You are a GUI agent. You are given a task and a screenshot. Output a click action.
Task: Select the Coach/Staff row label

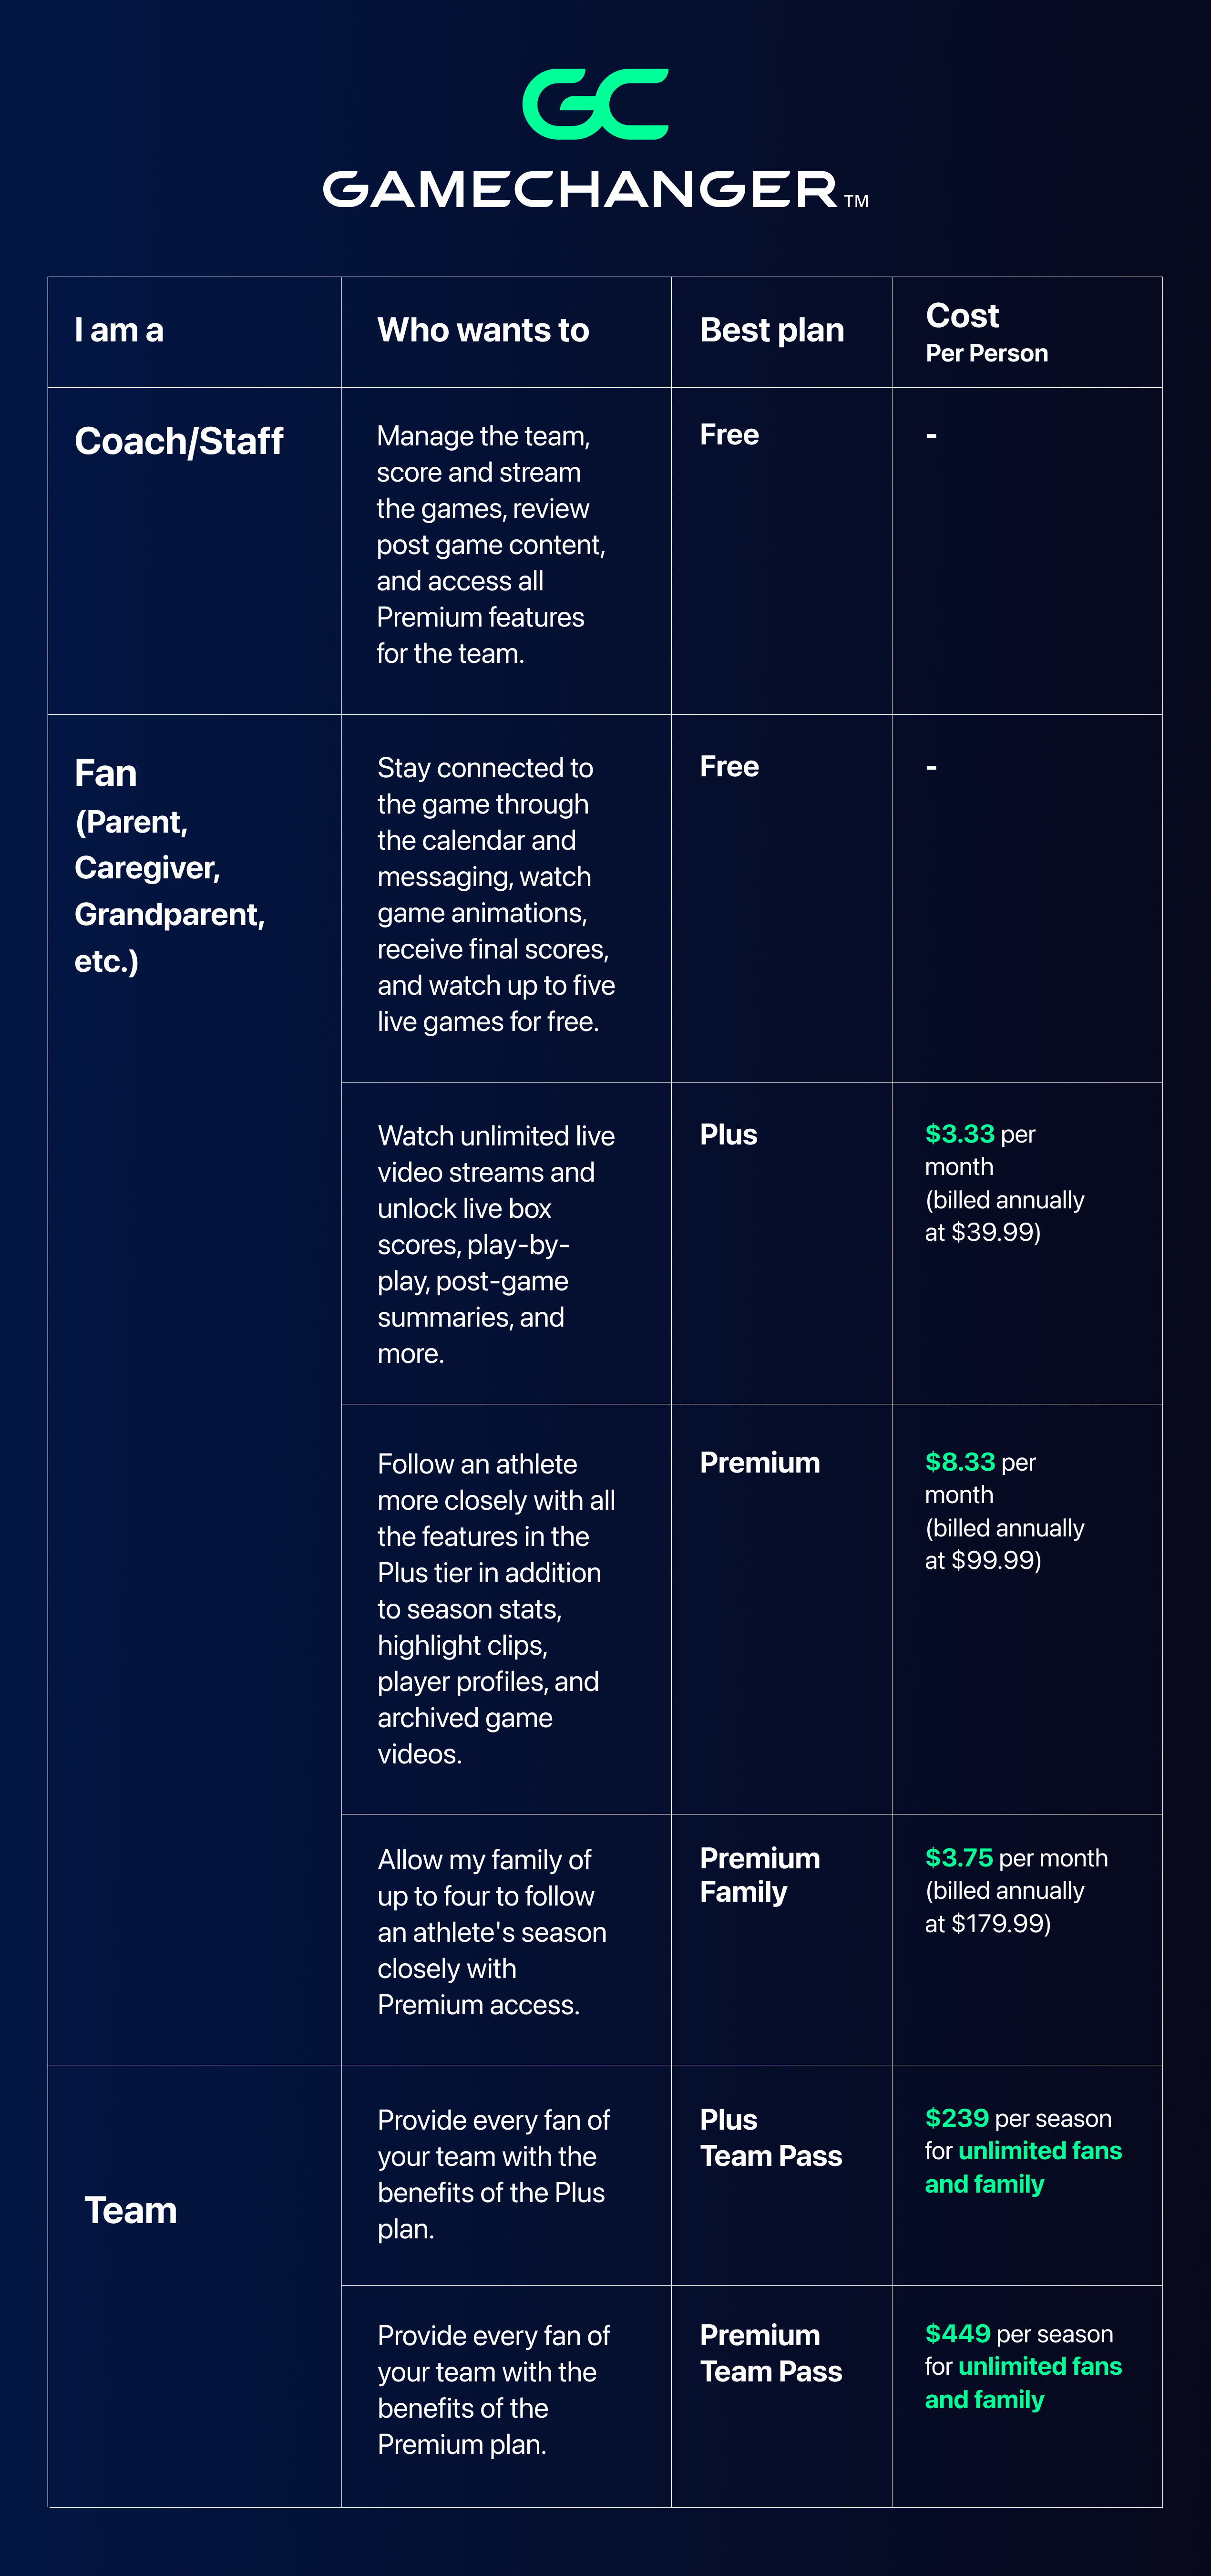[179, 441]
